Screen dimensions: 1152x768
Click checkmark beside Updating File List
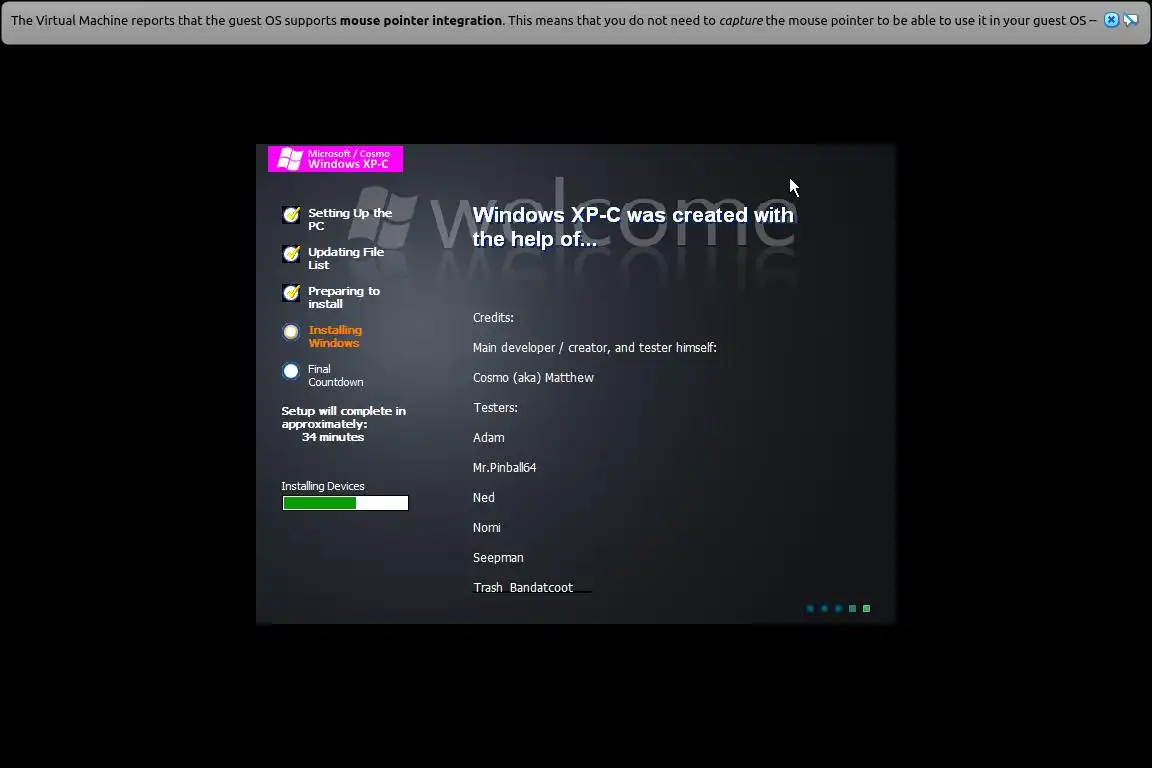click(291, 254)
